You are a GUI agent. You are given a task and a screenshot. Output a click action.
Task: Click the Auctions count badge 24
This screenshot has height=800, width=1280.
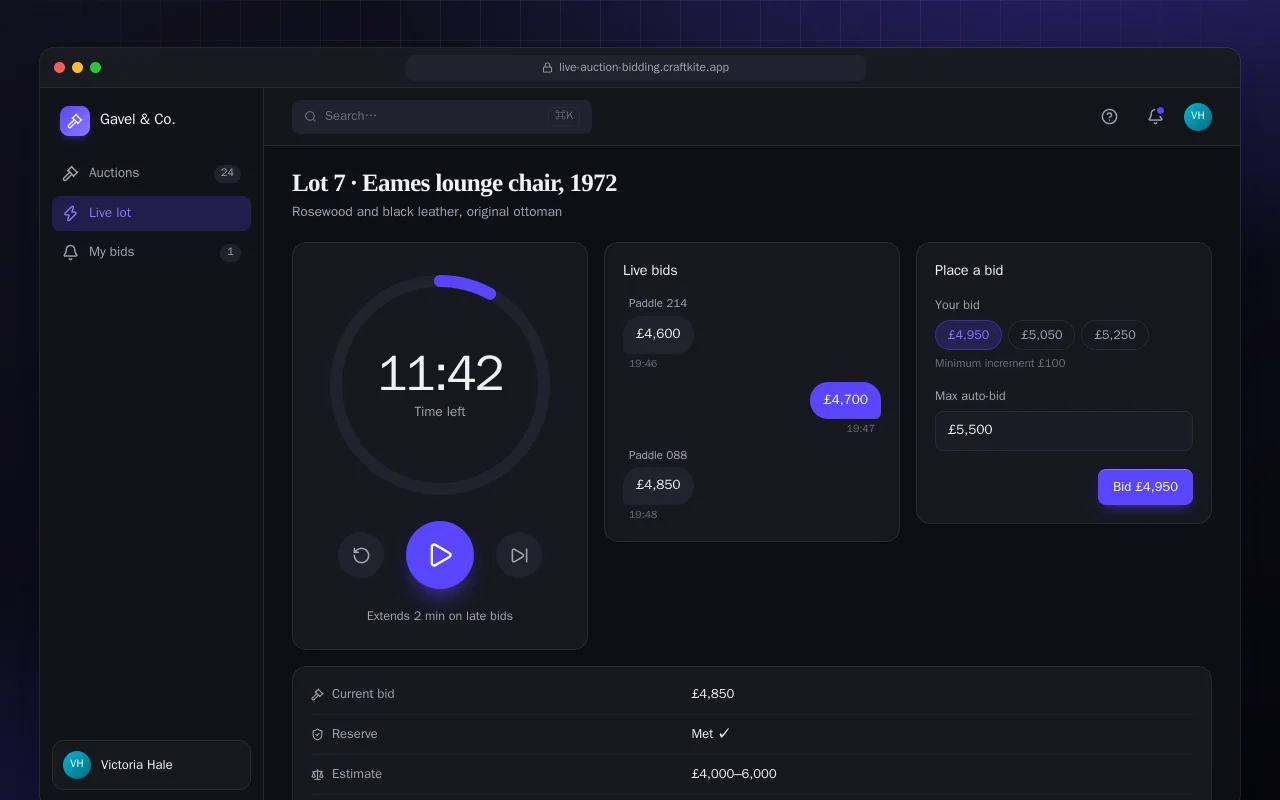pyautogui.click(x=227, y=173)
